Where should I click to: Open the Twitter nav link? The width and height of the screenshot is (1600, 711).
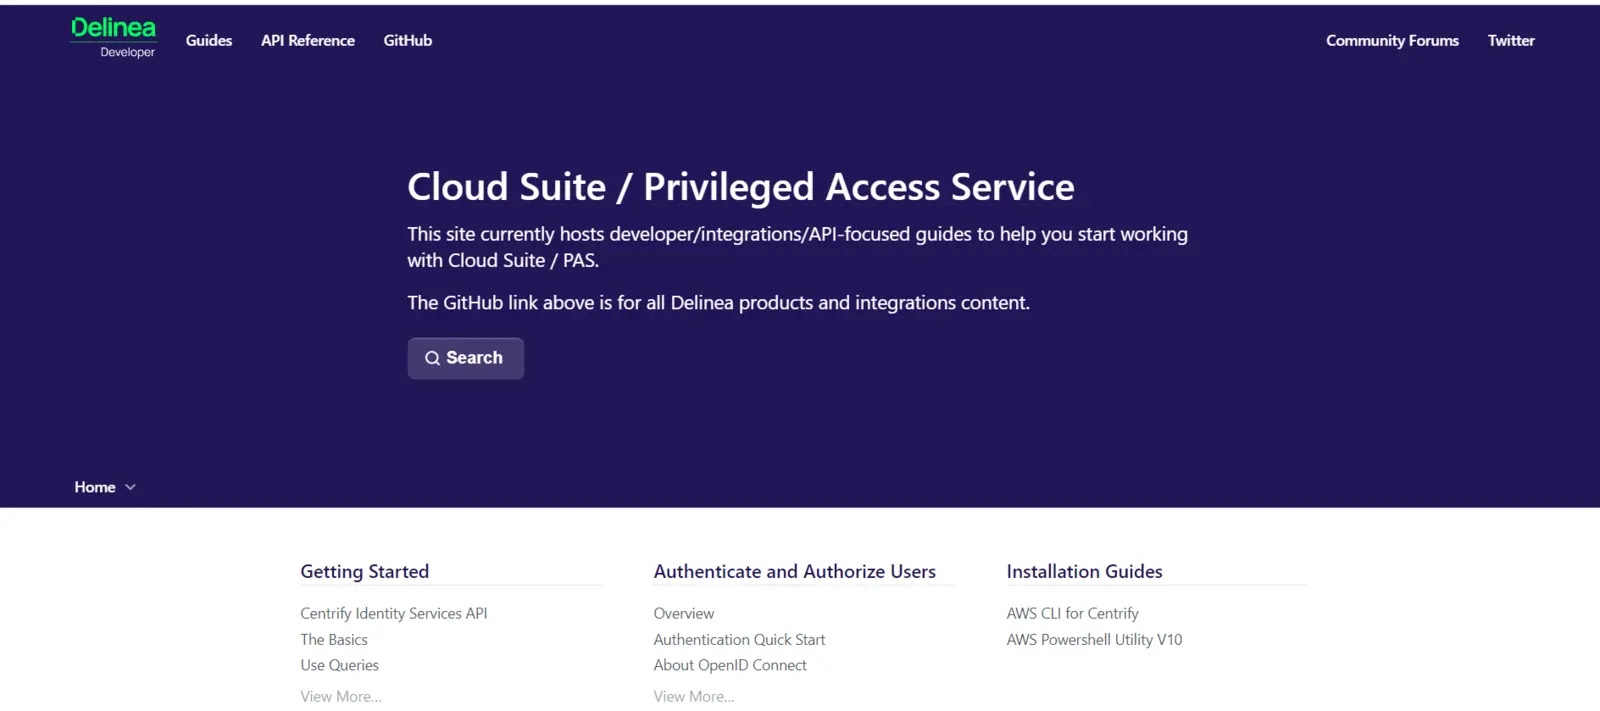click(1511, 41)
